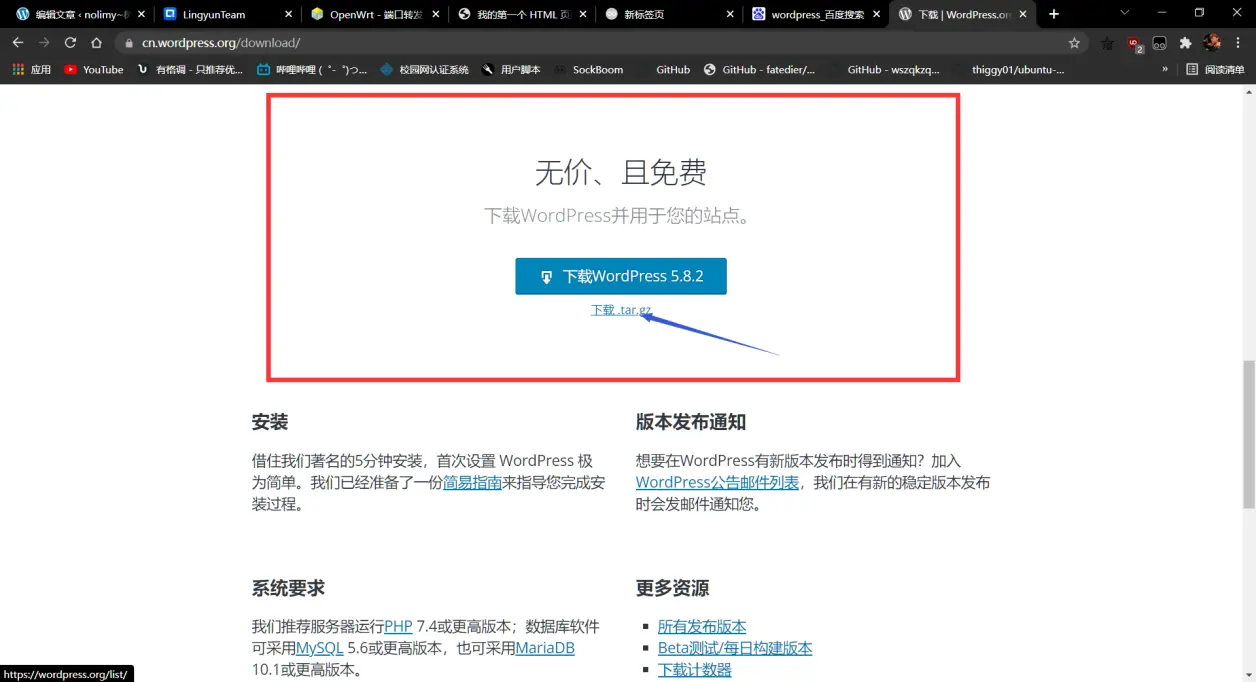Open the profile avatar menu
This screenshot has width=1256, height=682.
(1212, 43)
